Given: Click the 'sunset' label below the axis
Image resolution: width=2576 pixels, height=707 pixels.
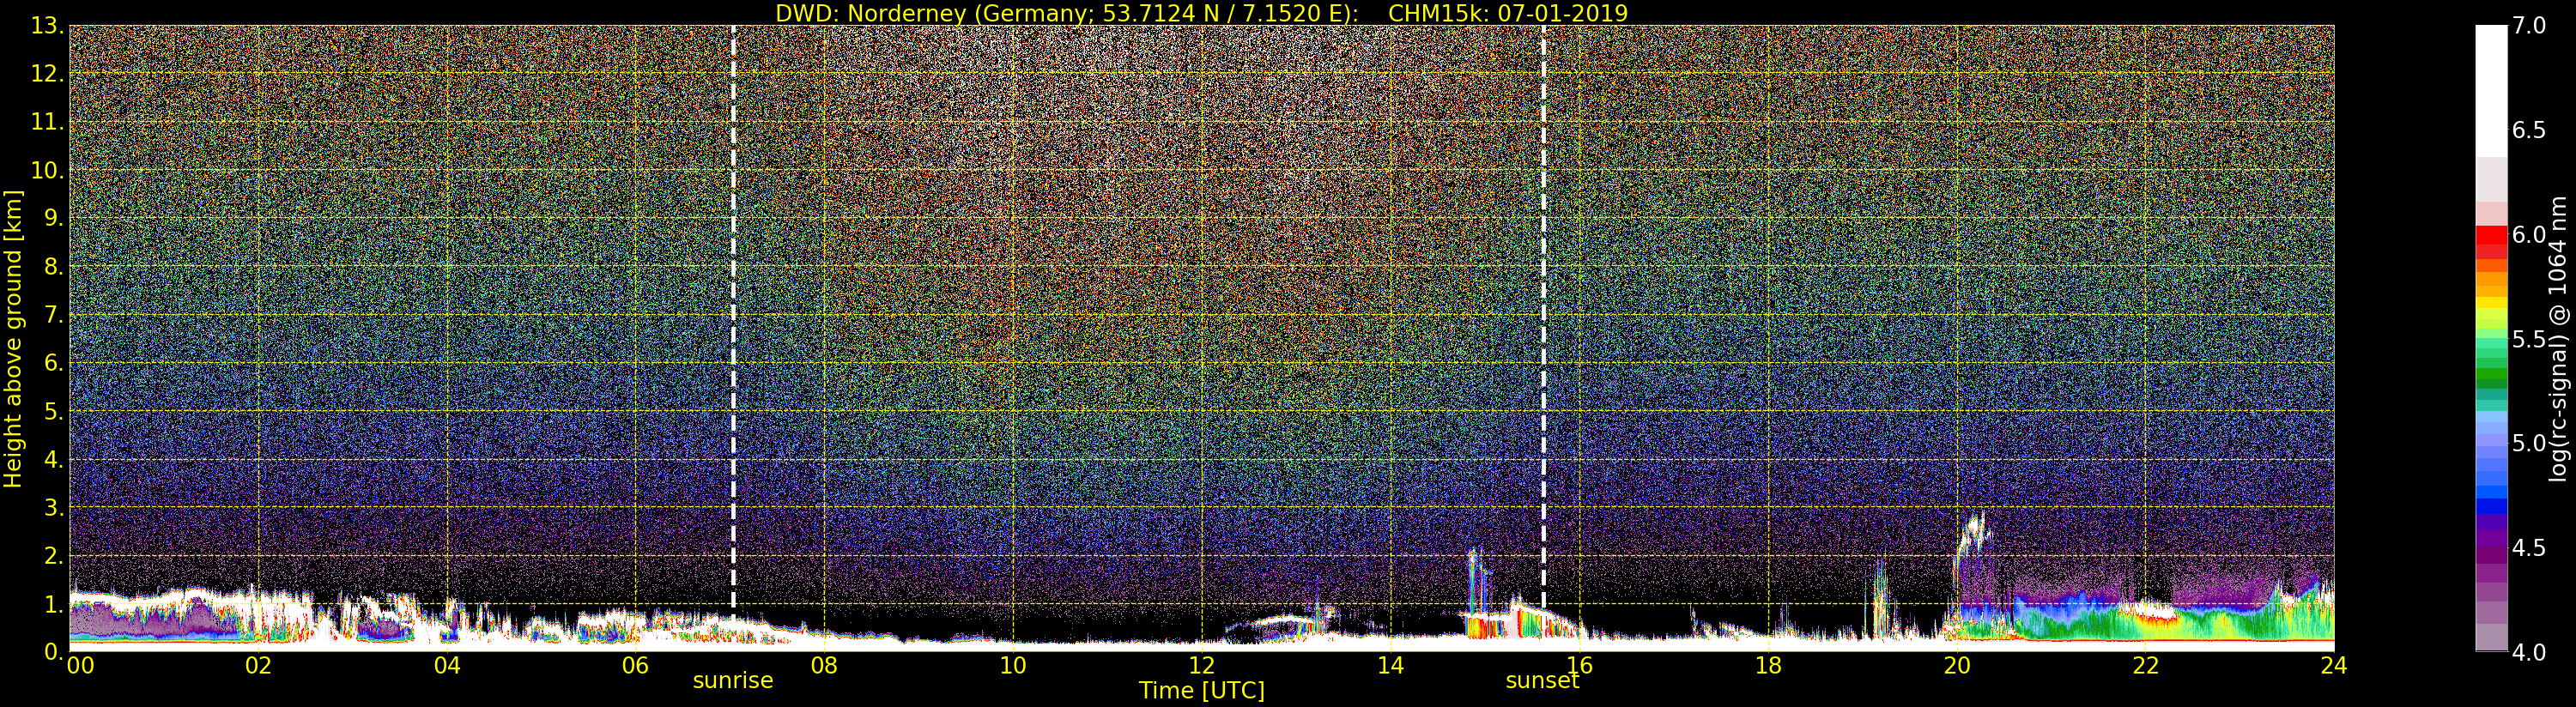Looking at the screenshot, I should [x=1543, y=681].
